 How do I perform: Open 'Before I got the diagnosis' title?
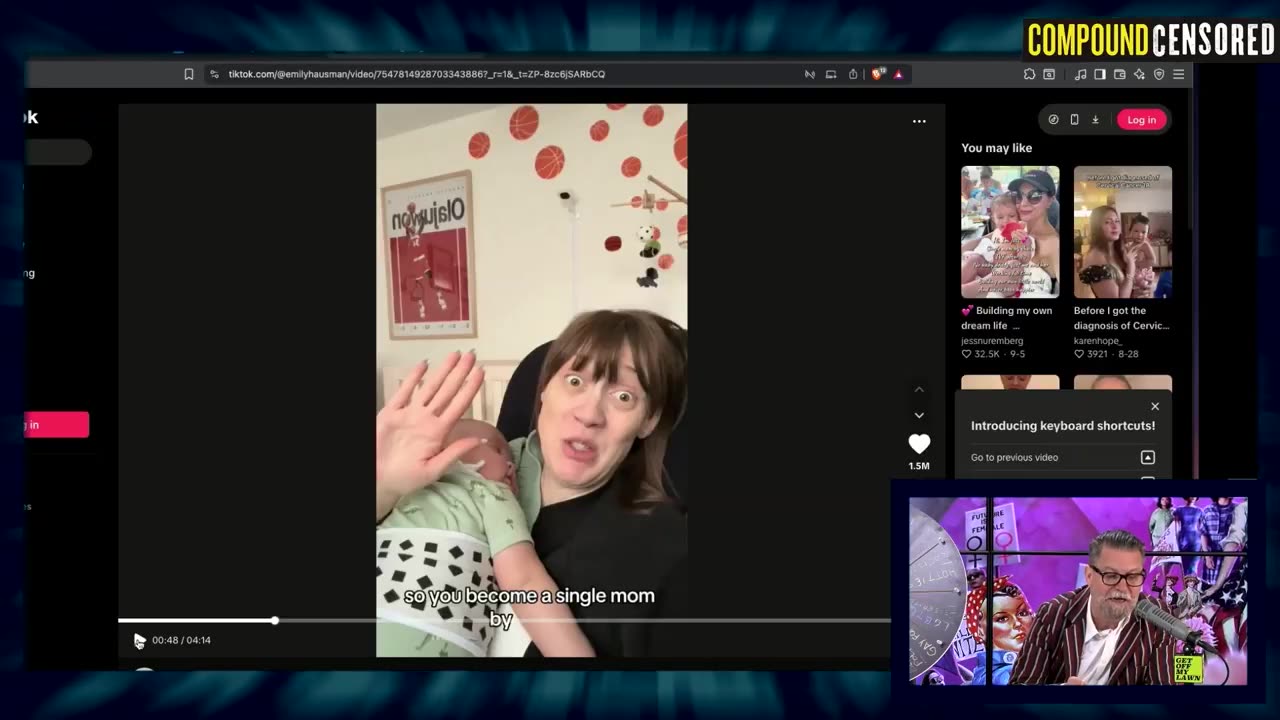[1121, 318]
